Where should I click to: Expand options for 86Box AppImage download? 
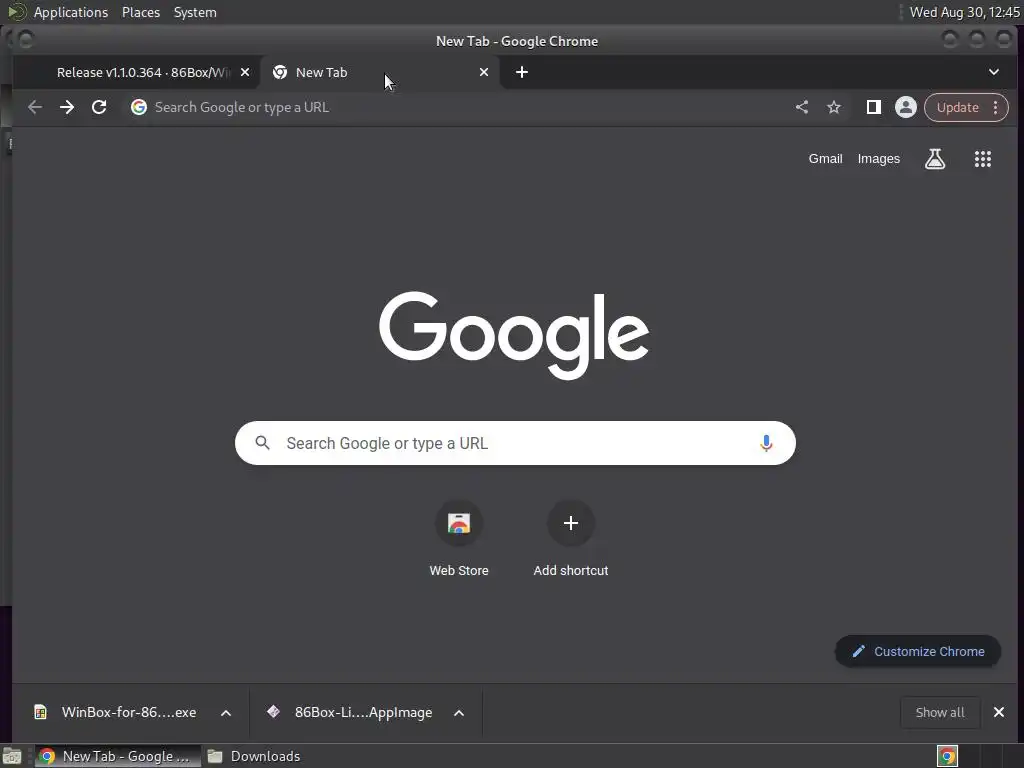(x=459, y=712)
